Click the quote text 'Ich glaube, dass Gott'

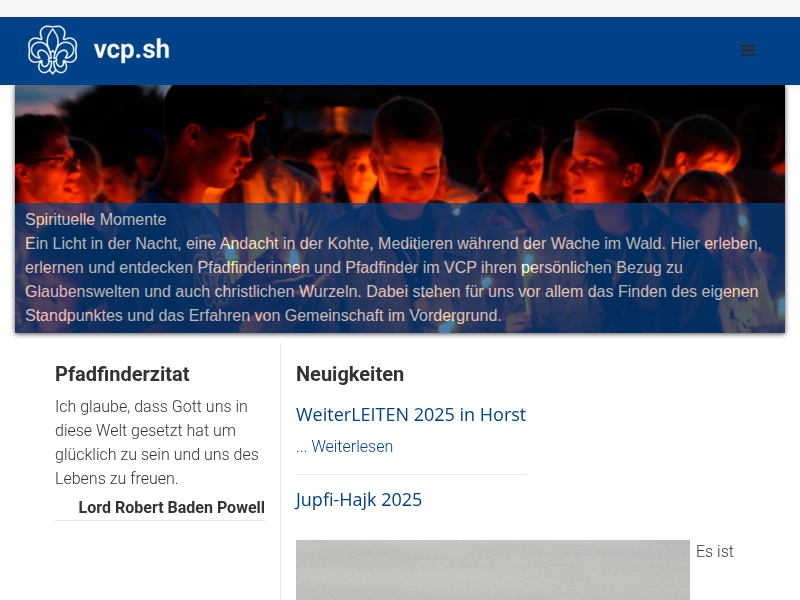click(157, 442)
